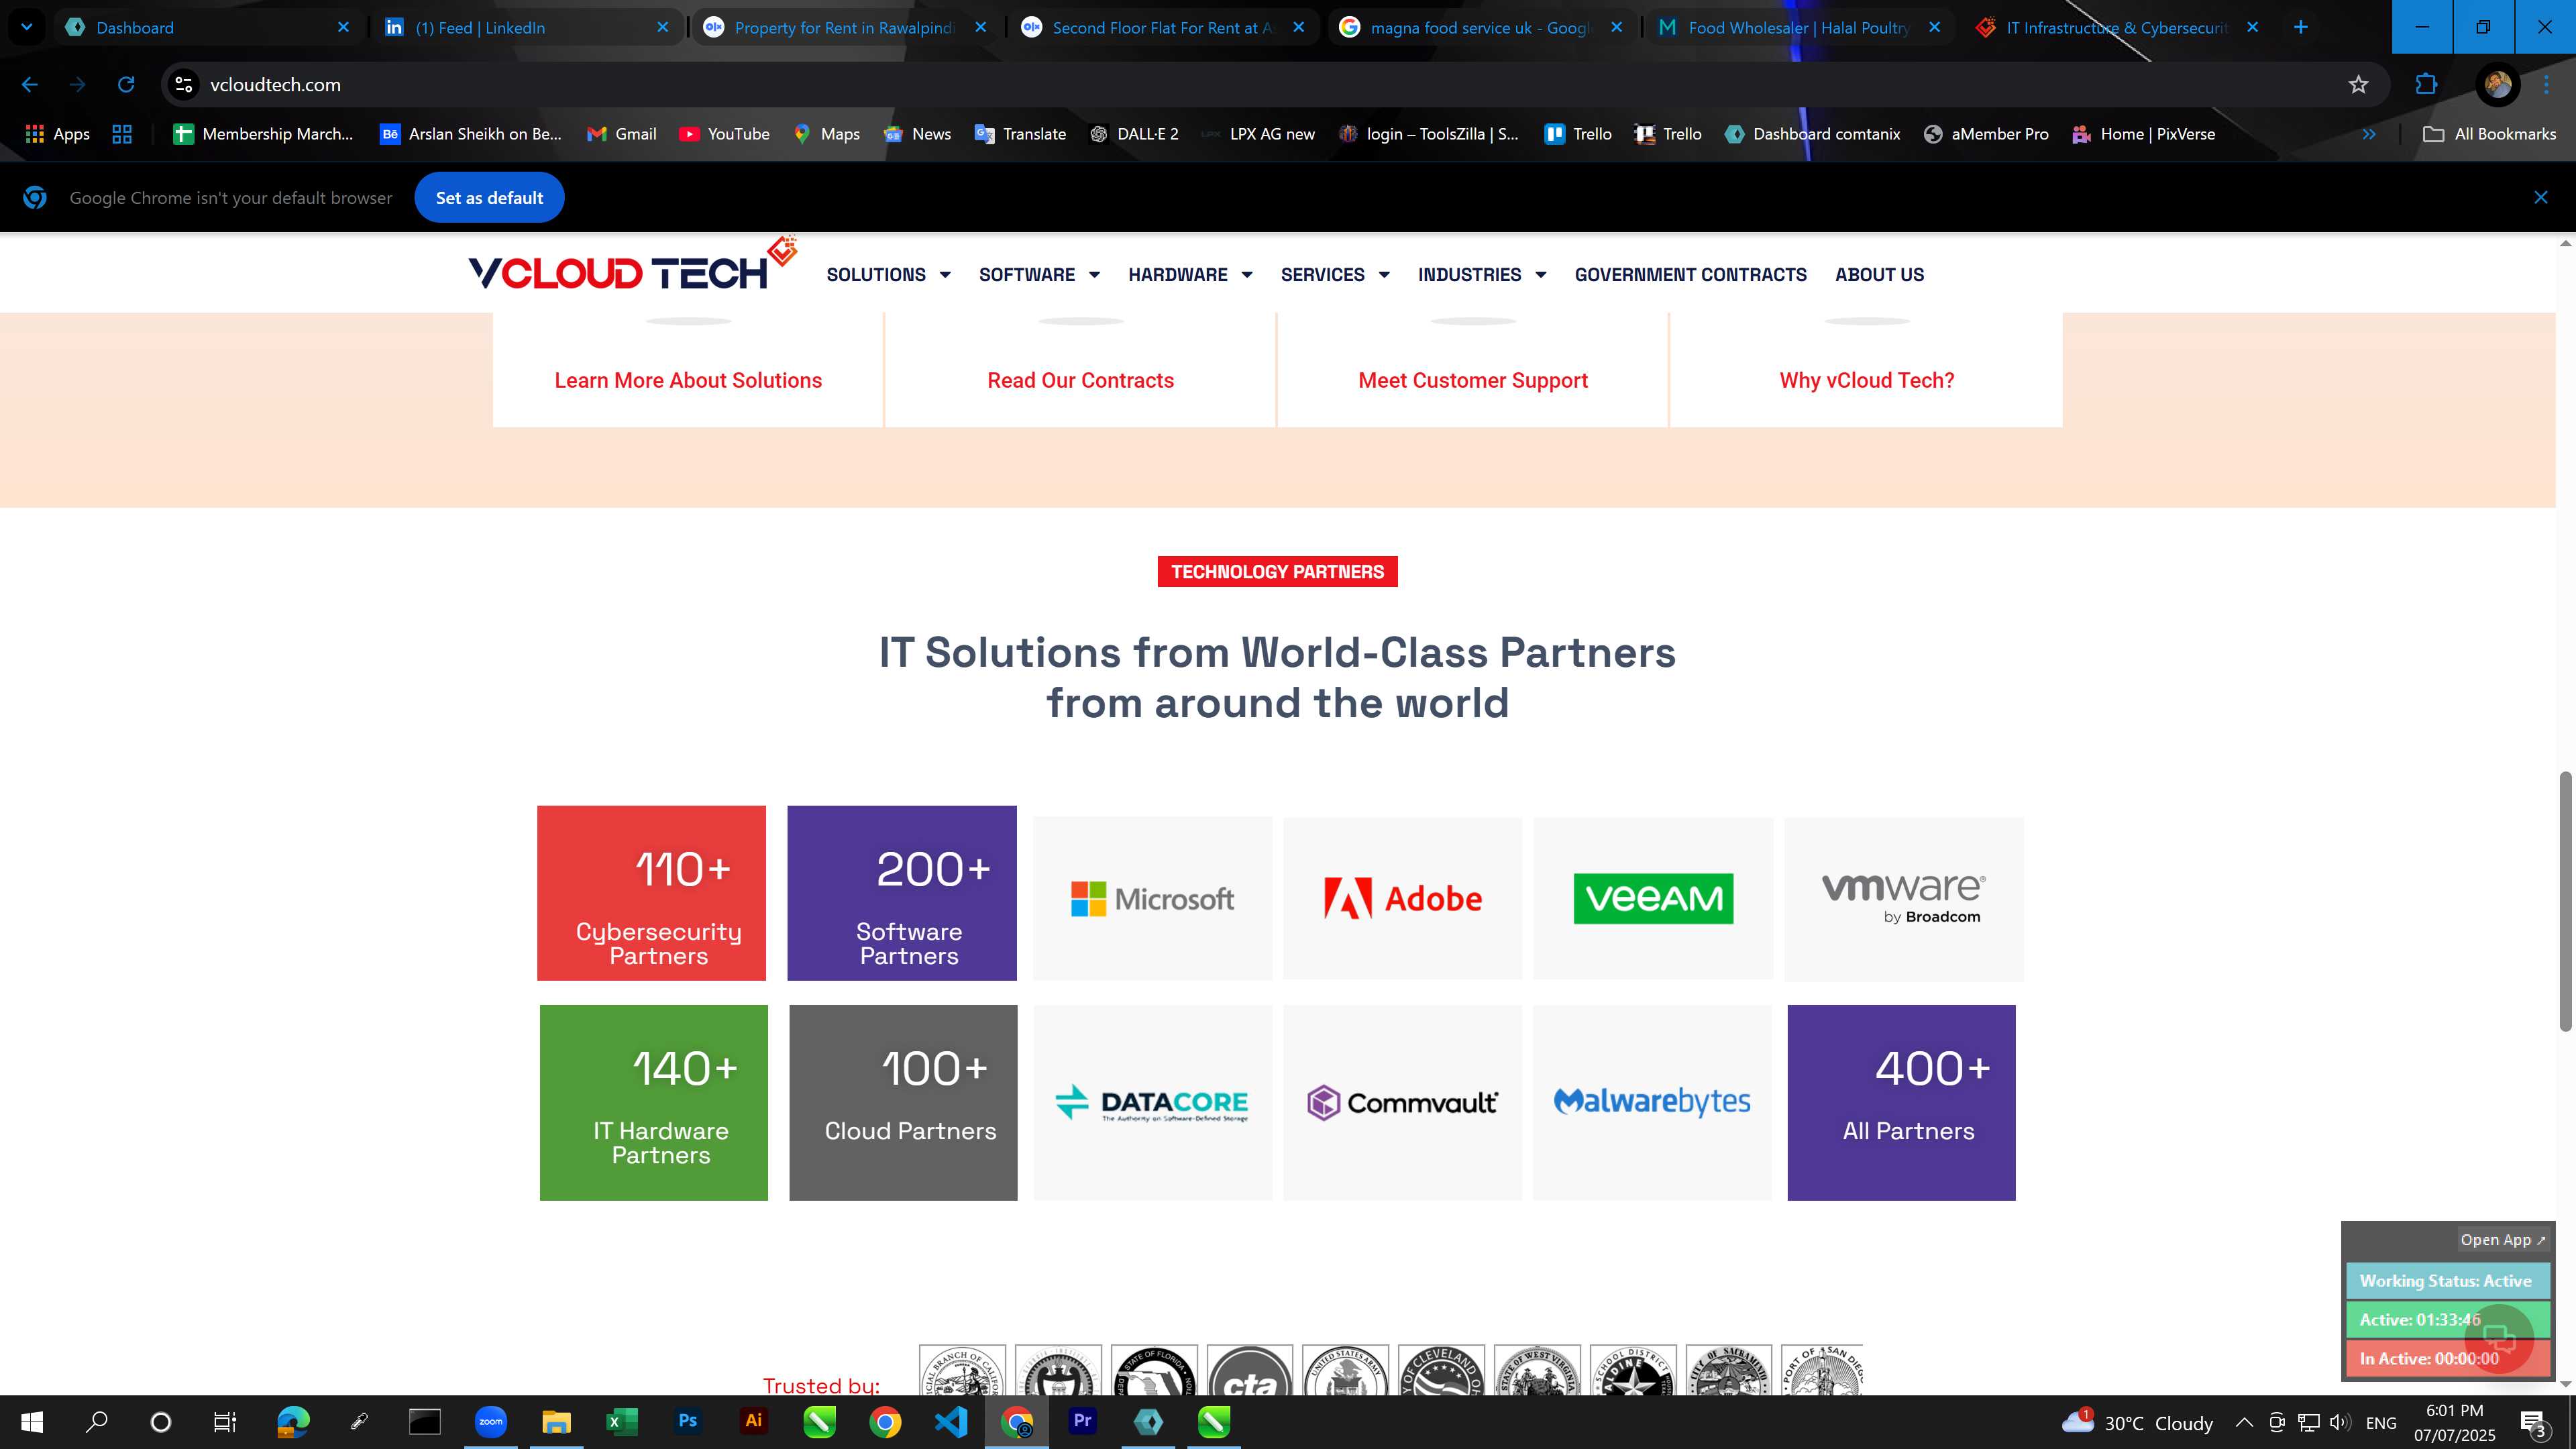Click Open App in the tracker widget
The image size is (2576, 1449).
[x=2502, y=1240]
